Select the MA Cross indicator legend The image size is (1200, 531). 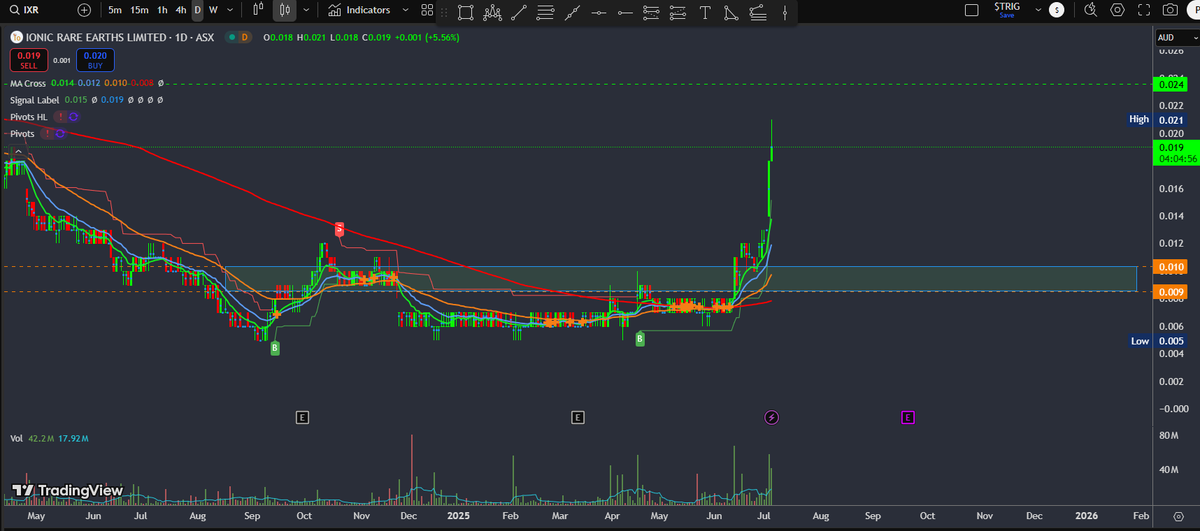click(29, 84)
